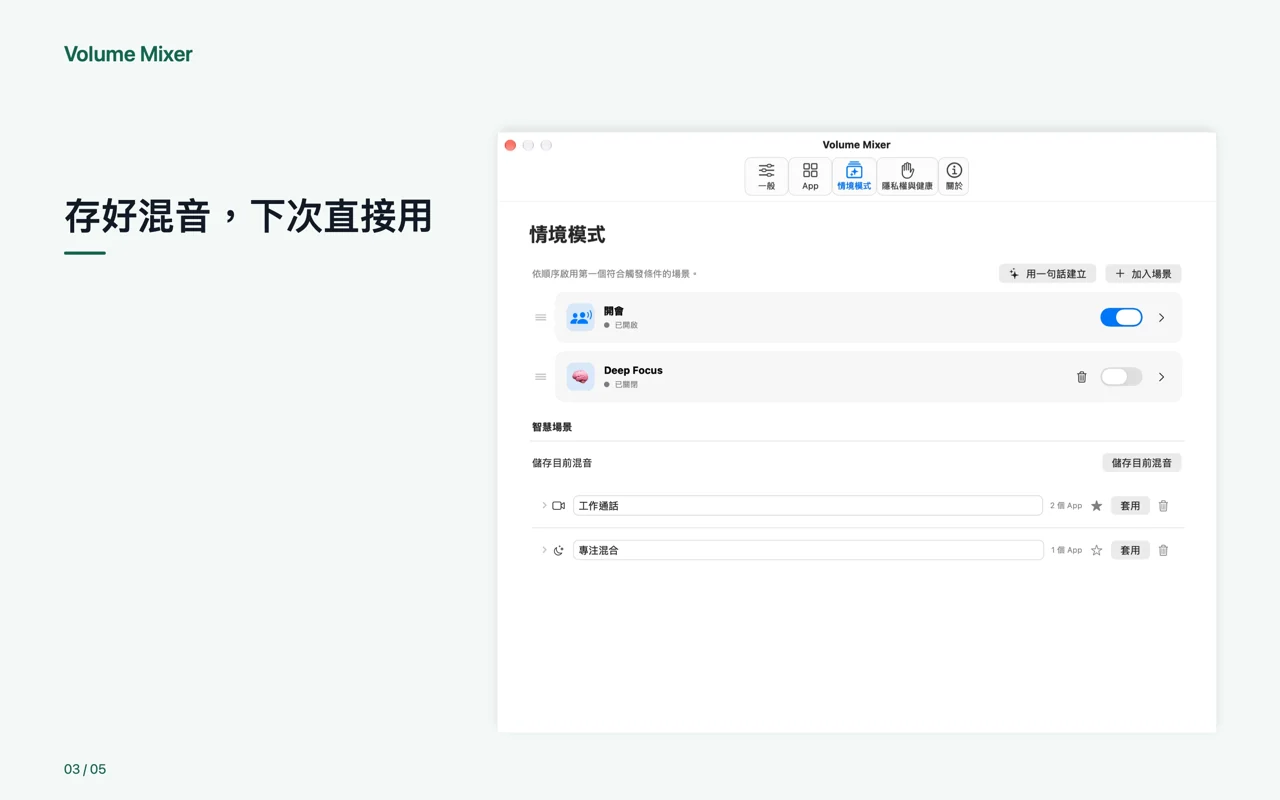Click the 儲存目前混音 label on the left
Image resolution: width=1280 pixels, height=800 pixels.
coord(562,463)
